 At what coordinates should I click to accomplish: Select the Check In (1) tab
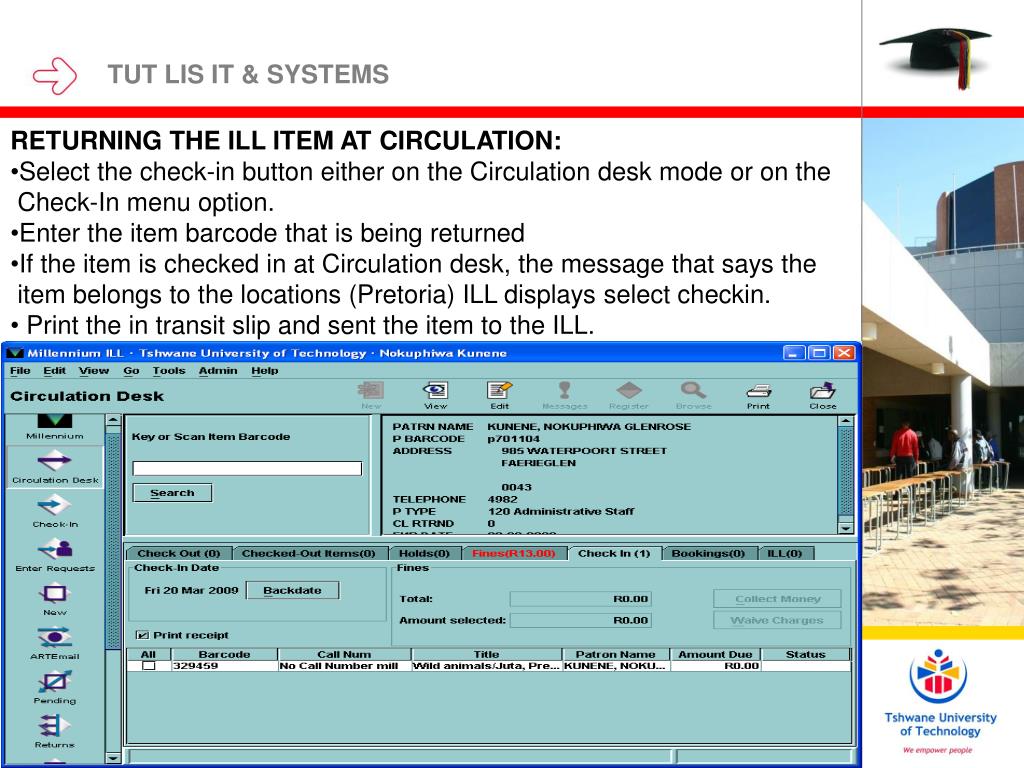click(x=614, y=553)
